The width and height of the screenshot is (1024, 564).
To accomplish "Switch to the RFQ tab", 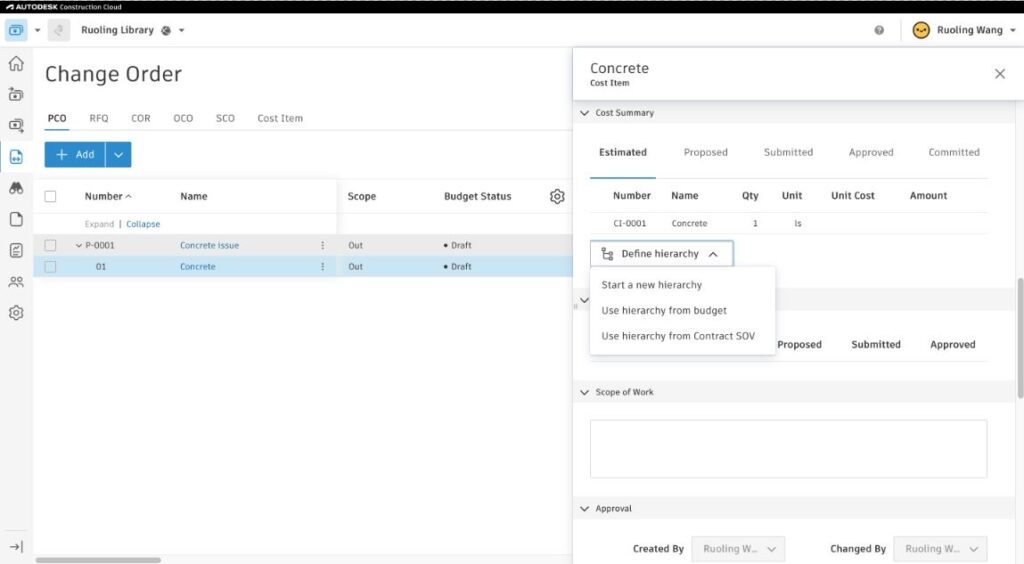I will (x=99, y=118).
